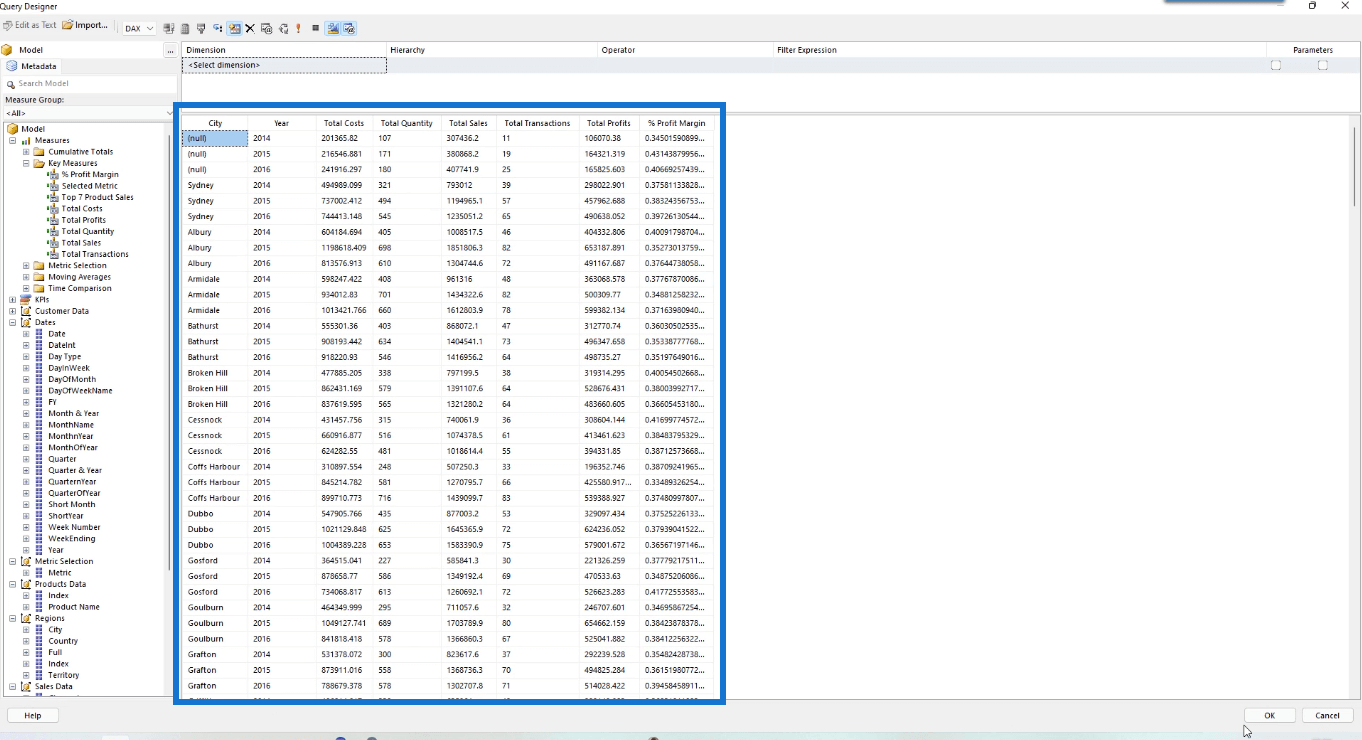Image resolution: width=1362 pixels, height=740 pixels.
Task: Select the Total Quantity measure icon
Action: [x=53, y=232]
